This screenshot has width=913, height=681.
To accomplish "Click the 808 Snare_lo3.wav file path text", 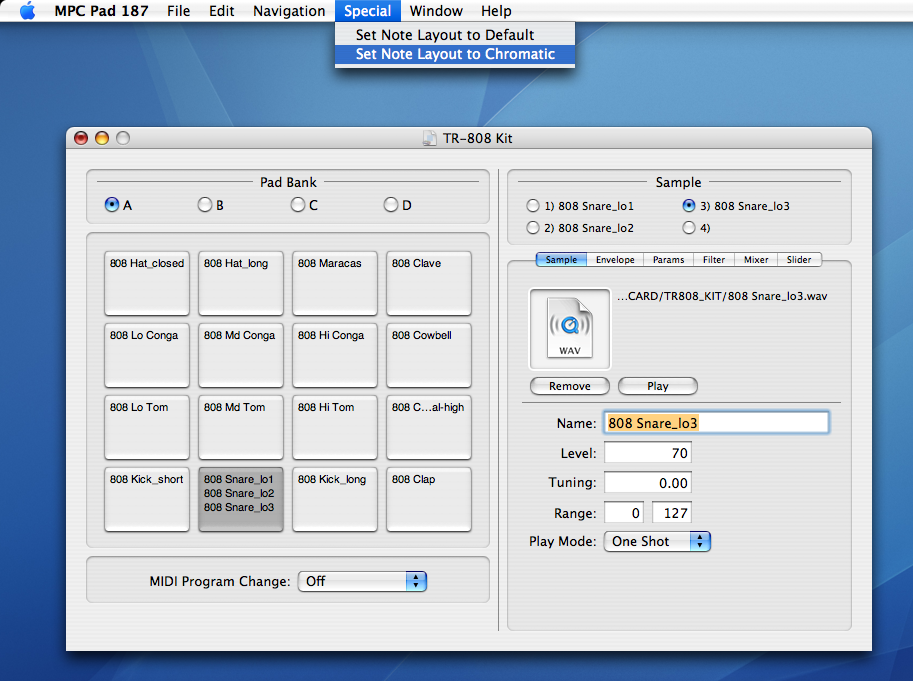I will (x=722, y=296).
